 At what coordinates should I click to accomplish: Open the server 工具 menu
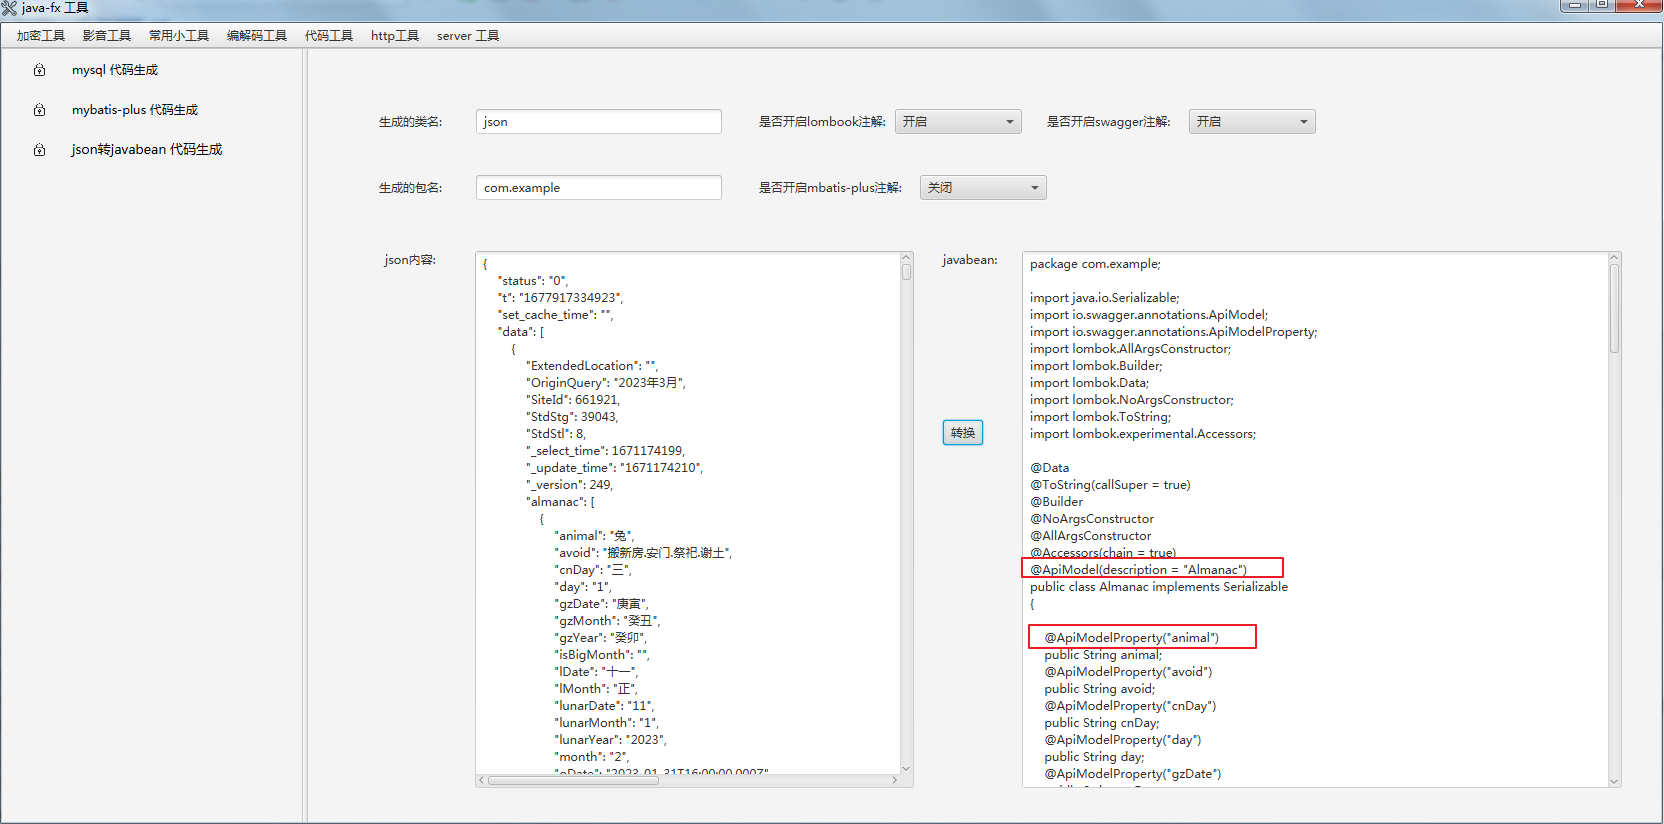468,36
